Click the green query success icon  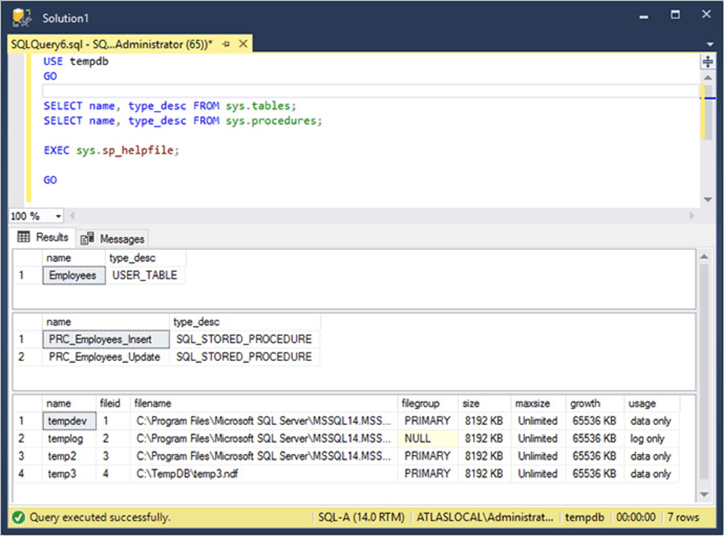[x=18, y=518]
